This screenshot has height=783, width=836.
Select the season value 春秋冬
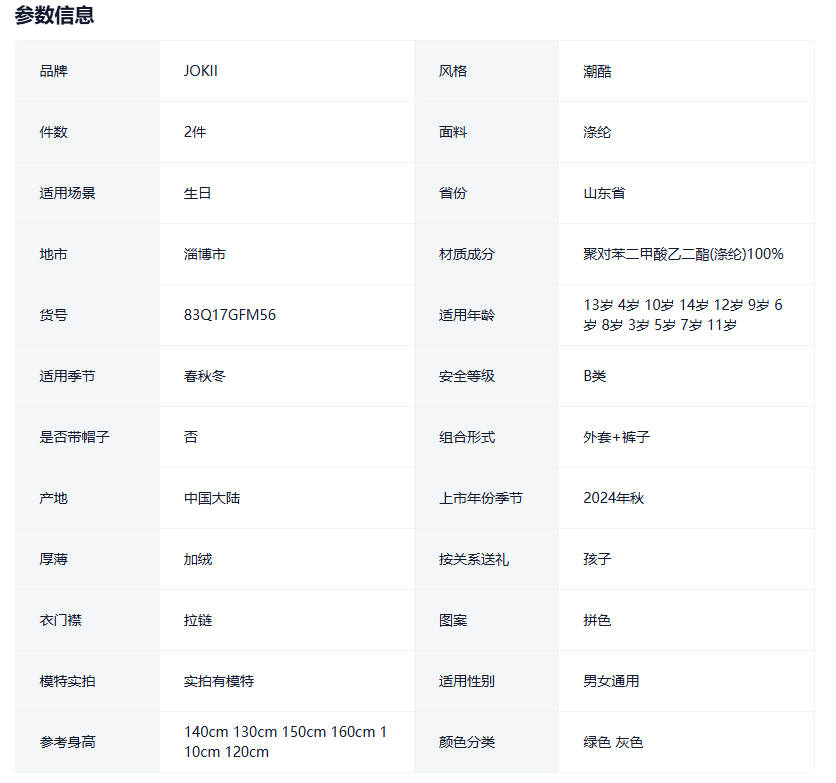pos(205,376)
